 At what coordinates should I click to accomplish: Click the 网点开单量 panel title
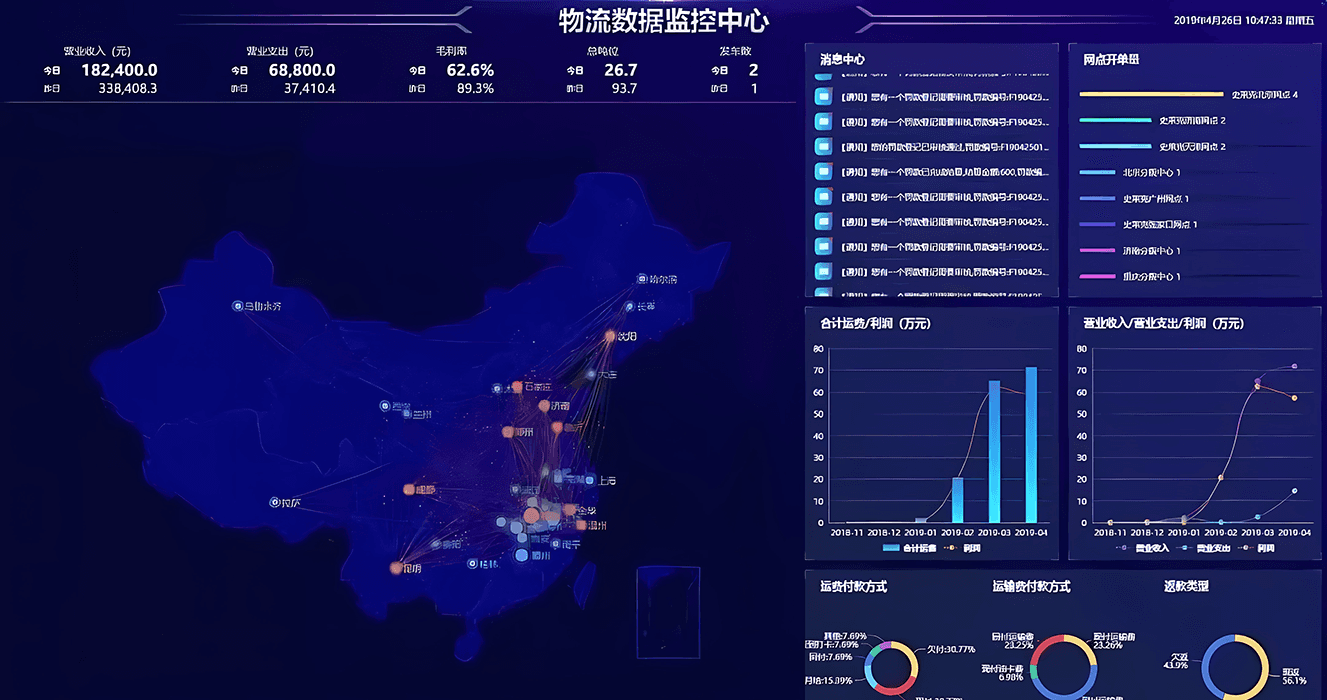[1111, 60]
